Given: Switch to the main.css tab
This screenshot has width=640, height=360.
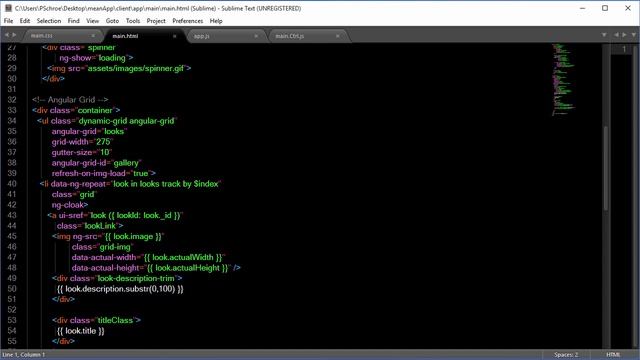Looking at the screenshot, I should (61, 36).
